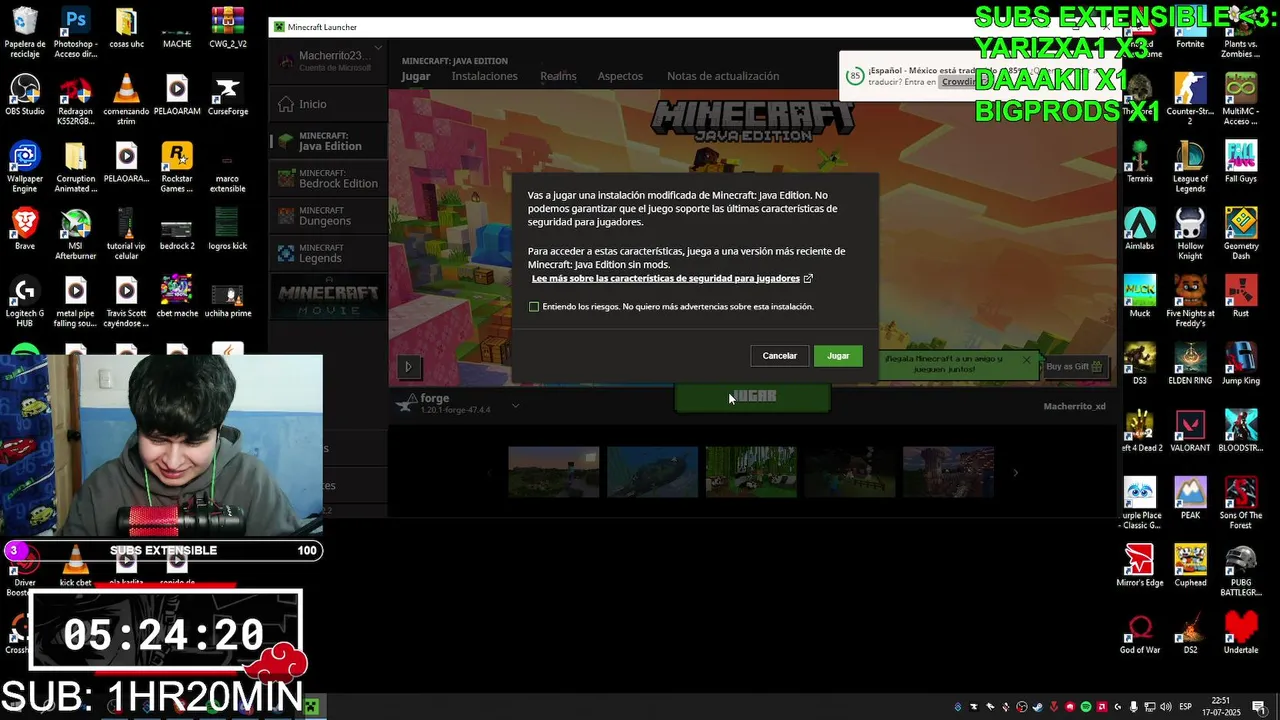Viewport: 1280px width, 720px height.
Task: Open Mirror's Edge desktop shortcut
Action: click(x=1139, y=565)
